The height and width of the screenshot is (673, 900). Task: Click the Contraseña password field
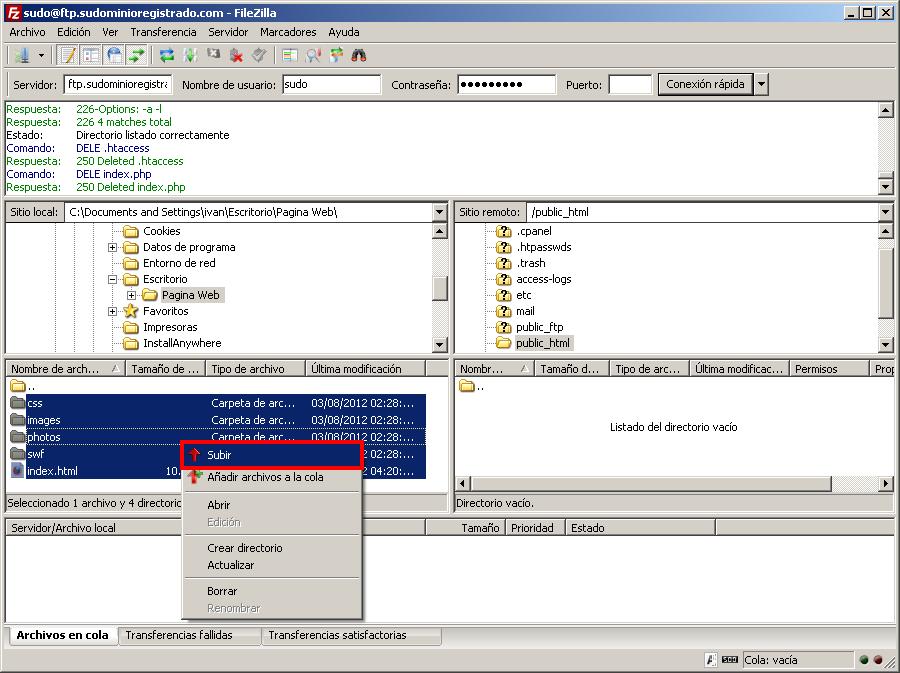click(x=507, y=84)
